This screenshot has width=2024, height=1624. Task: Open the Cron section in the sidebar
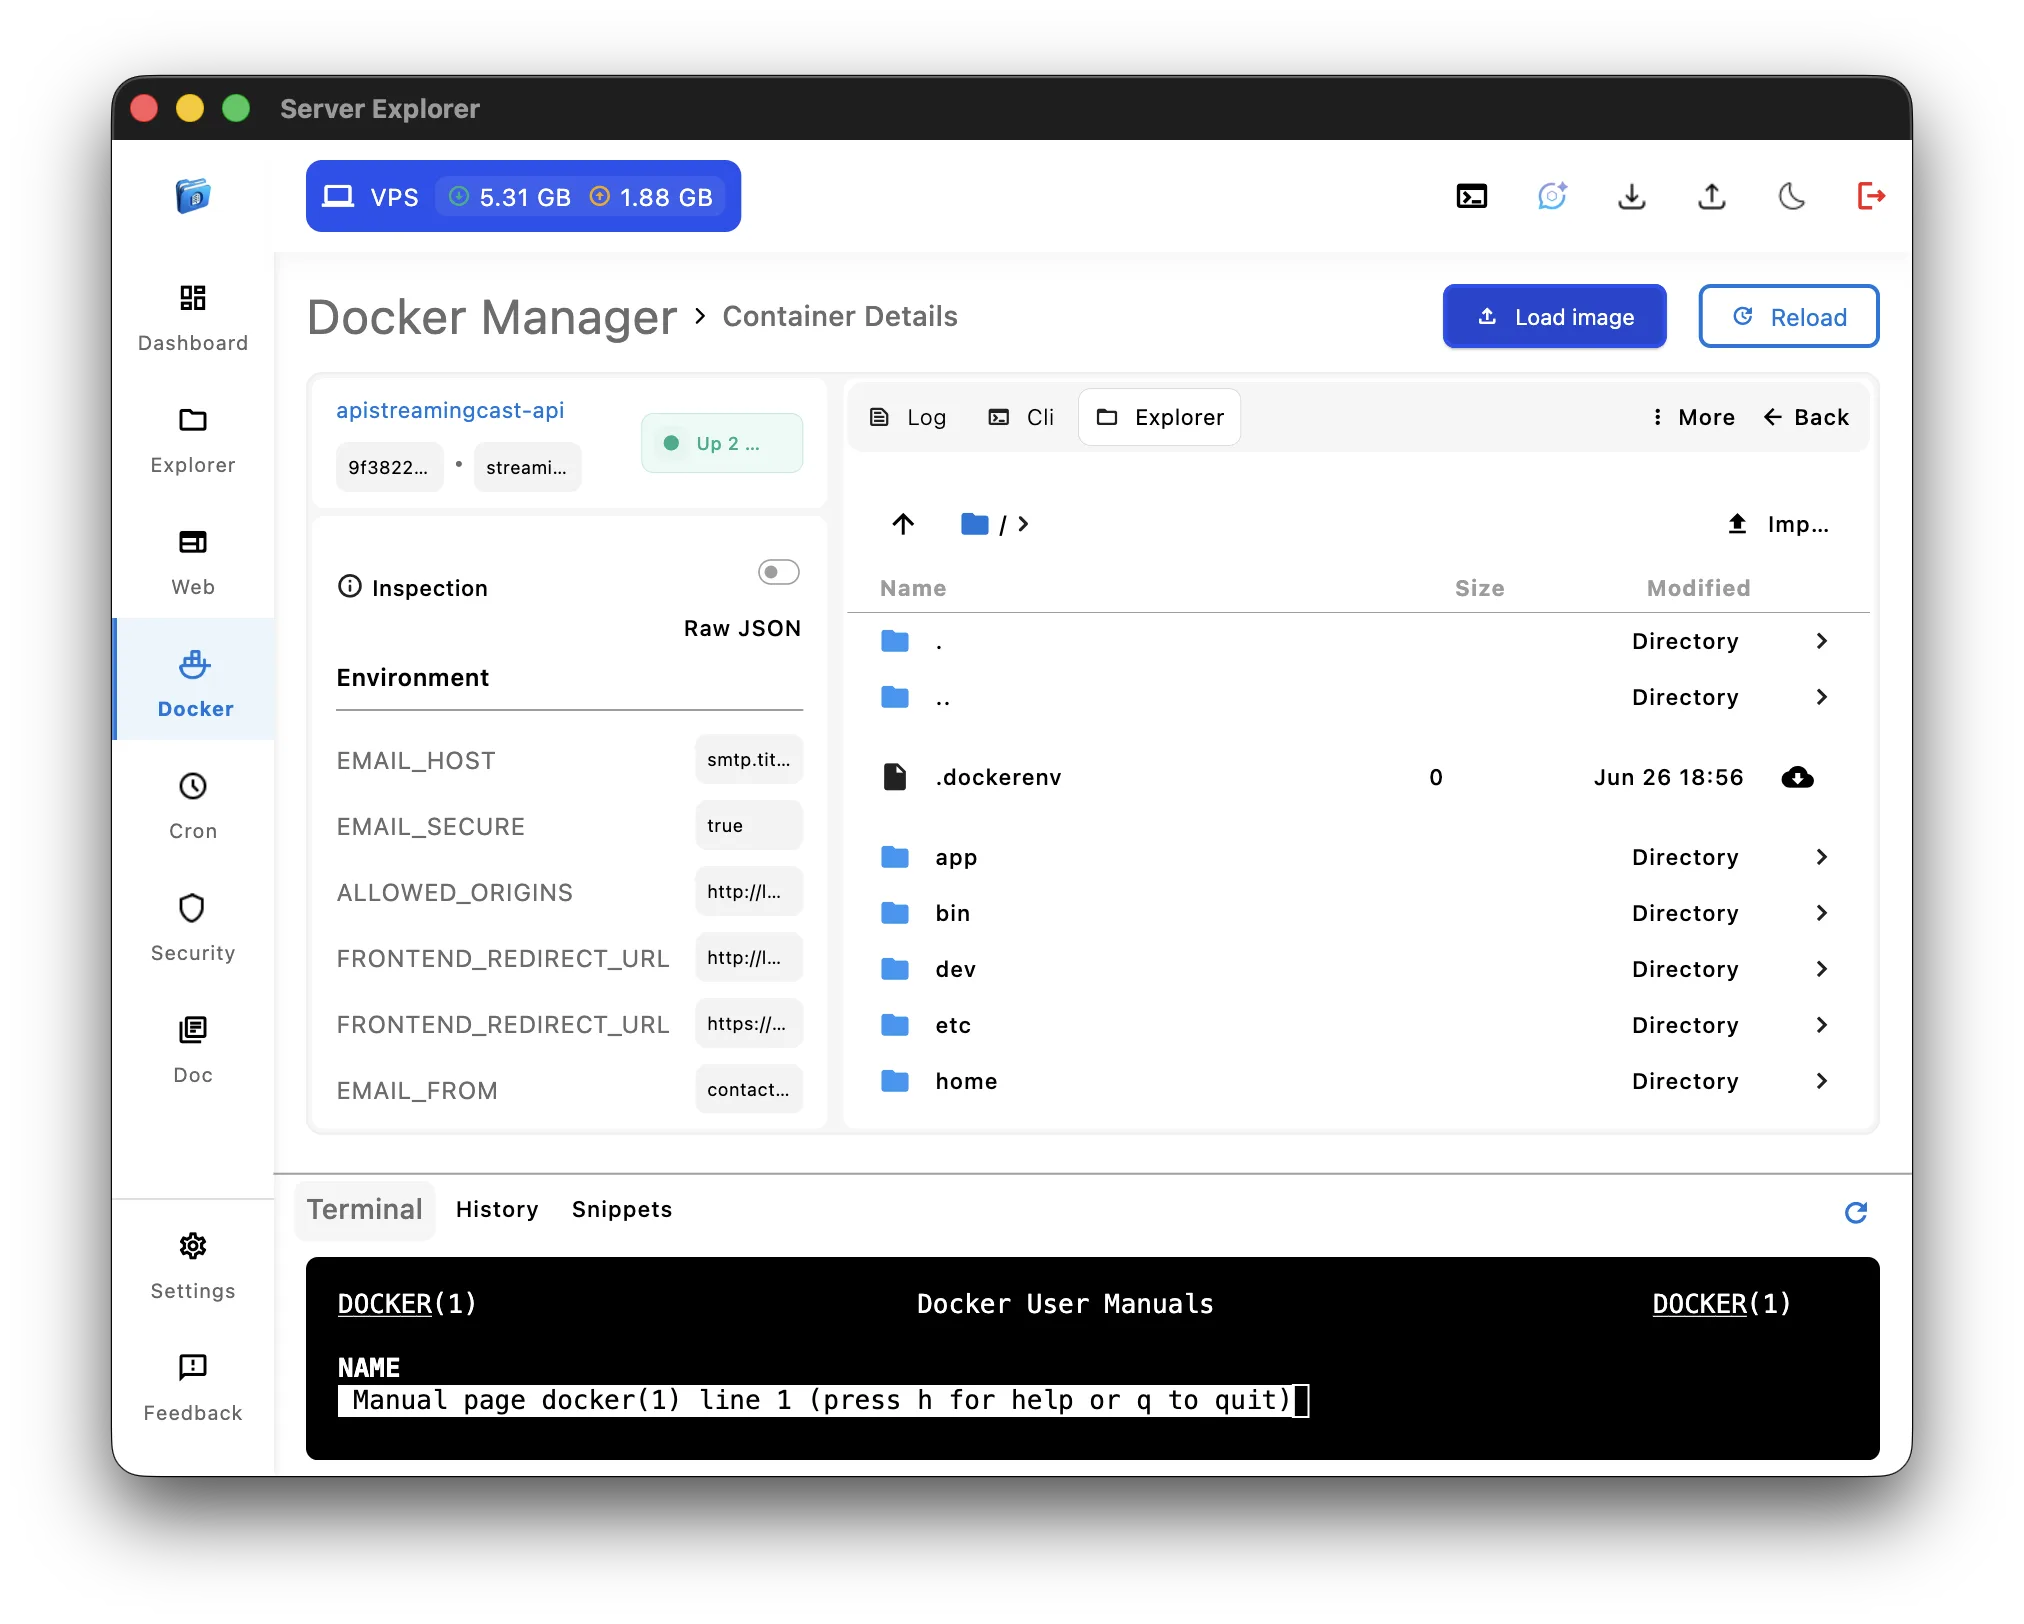point(193,804)
